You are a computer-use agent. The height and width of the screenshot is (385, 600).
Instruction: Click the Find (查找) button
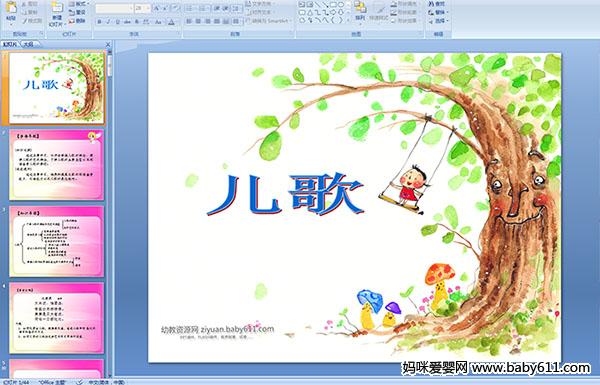[x=437, y=4]
